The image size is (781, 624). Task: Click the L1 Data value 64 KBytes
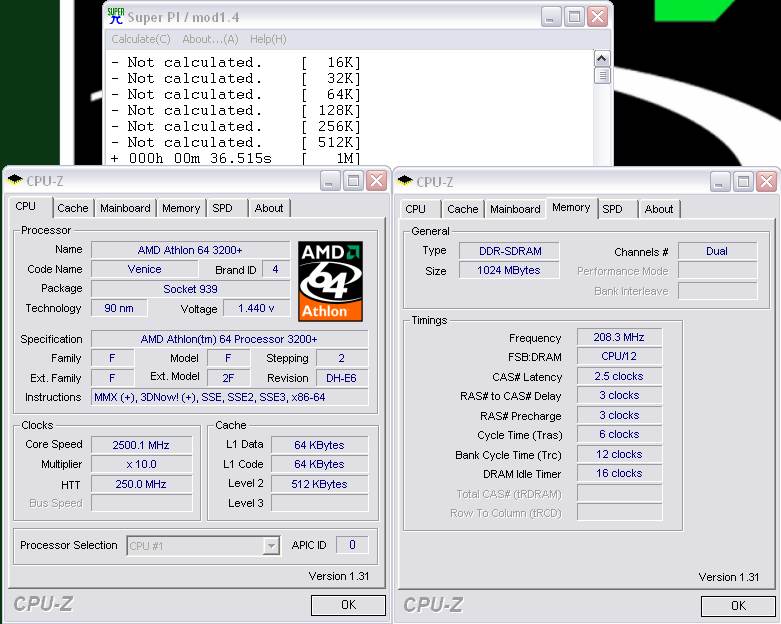pyautogui.click(x=319, y=445)
